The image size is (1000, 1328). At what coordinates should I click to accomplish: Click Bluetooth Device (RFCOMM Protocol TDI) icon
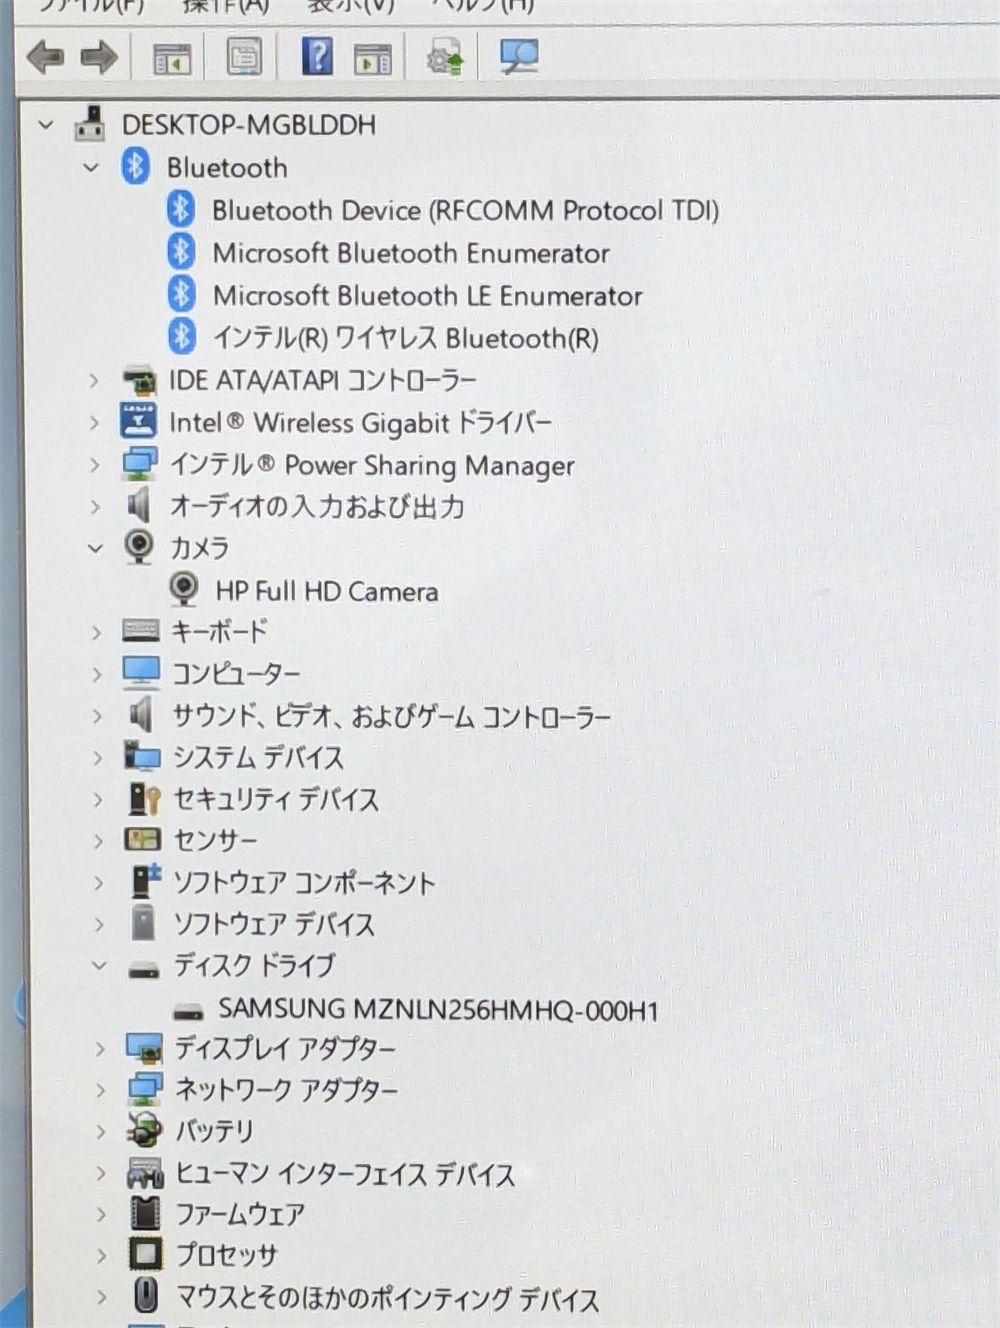pyautogui.click(x=180, y=209)
